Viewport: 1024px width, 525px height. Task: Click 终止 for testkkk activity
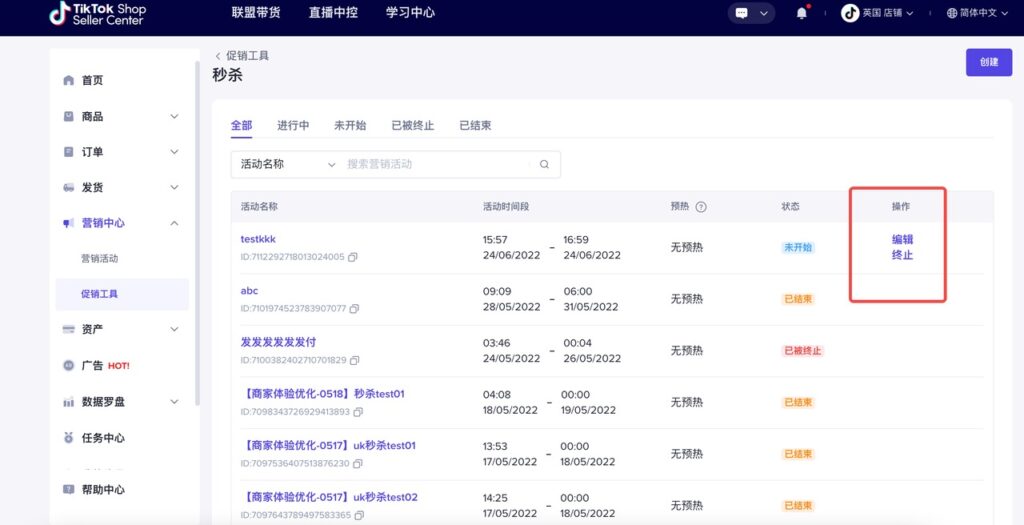[903, 255]
